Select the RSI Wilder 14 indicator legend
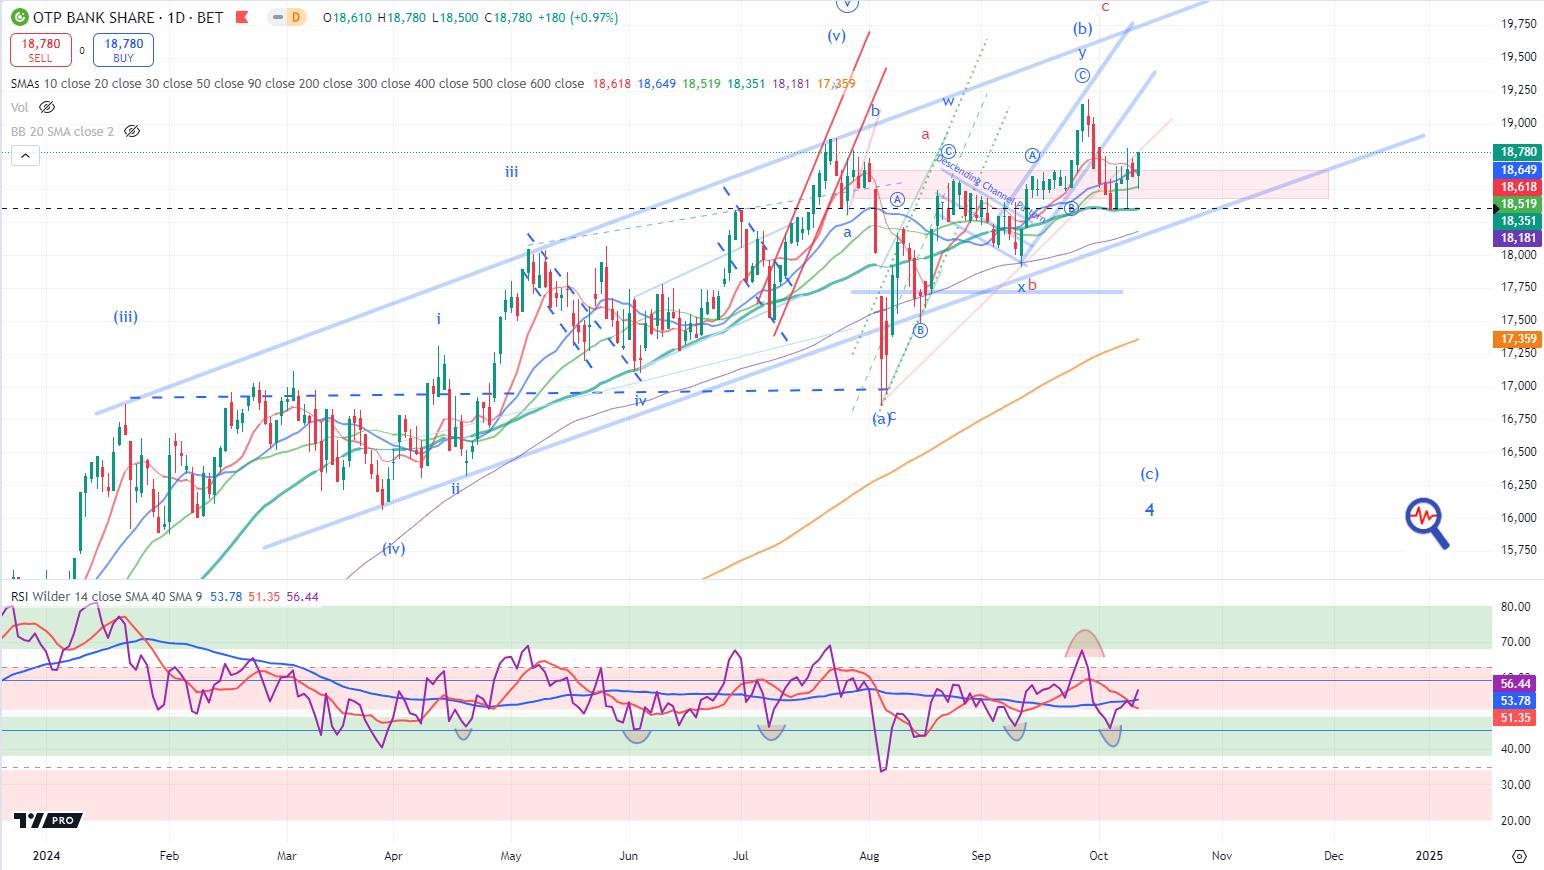The width and height of the screenshot is (1544, 870). 106,596
